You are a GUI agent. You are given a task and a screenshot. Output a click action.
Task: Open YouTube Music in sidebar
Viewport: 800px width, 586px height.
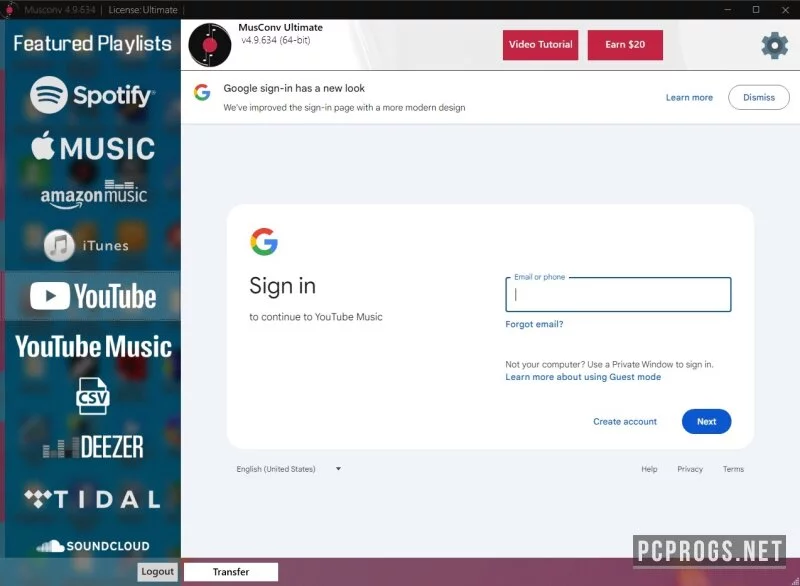pos(93,347)
